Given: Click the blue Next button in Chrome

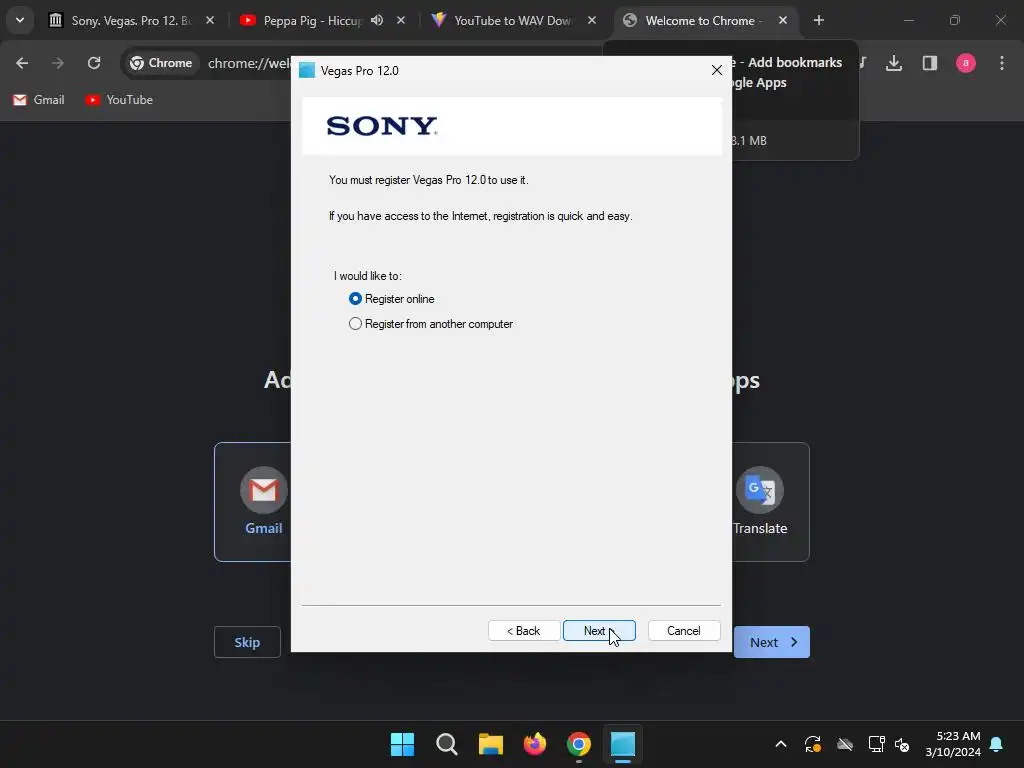Looking at the screenshot, I should [772, 642].
